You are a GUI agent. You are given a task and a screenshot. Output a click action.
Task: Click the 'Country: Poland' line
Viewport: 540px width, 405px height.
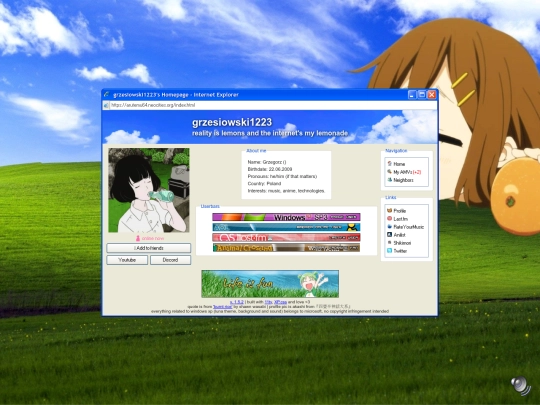[x=264, y=184]
